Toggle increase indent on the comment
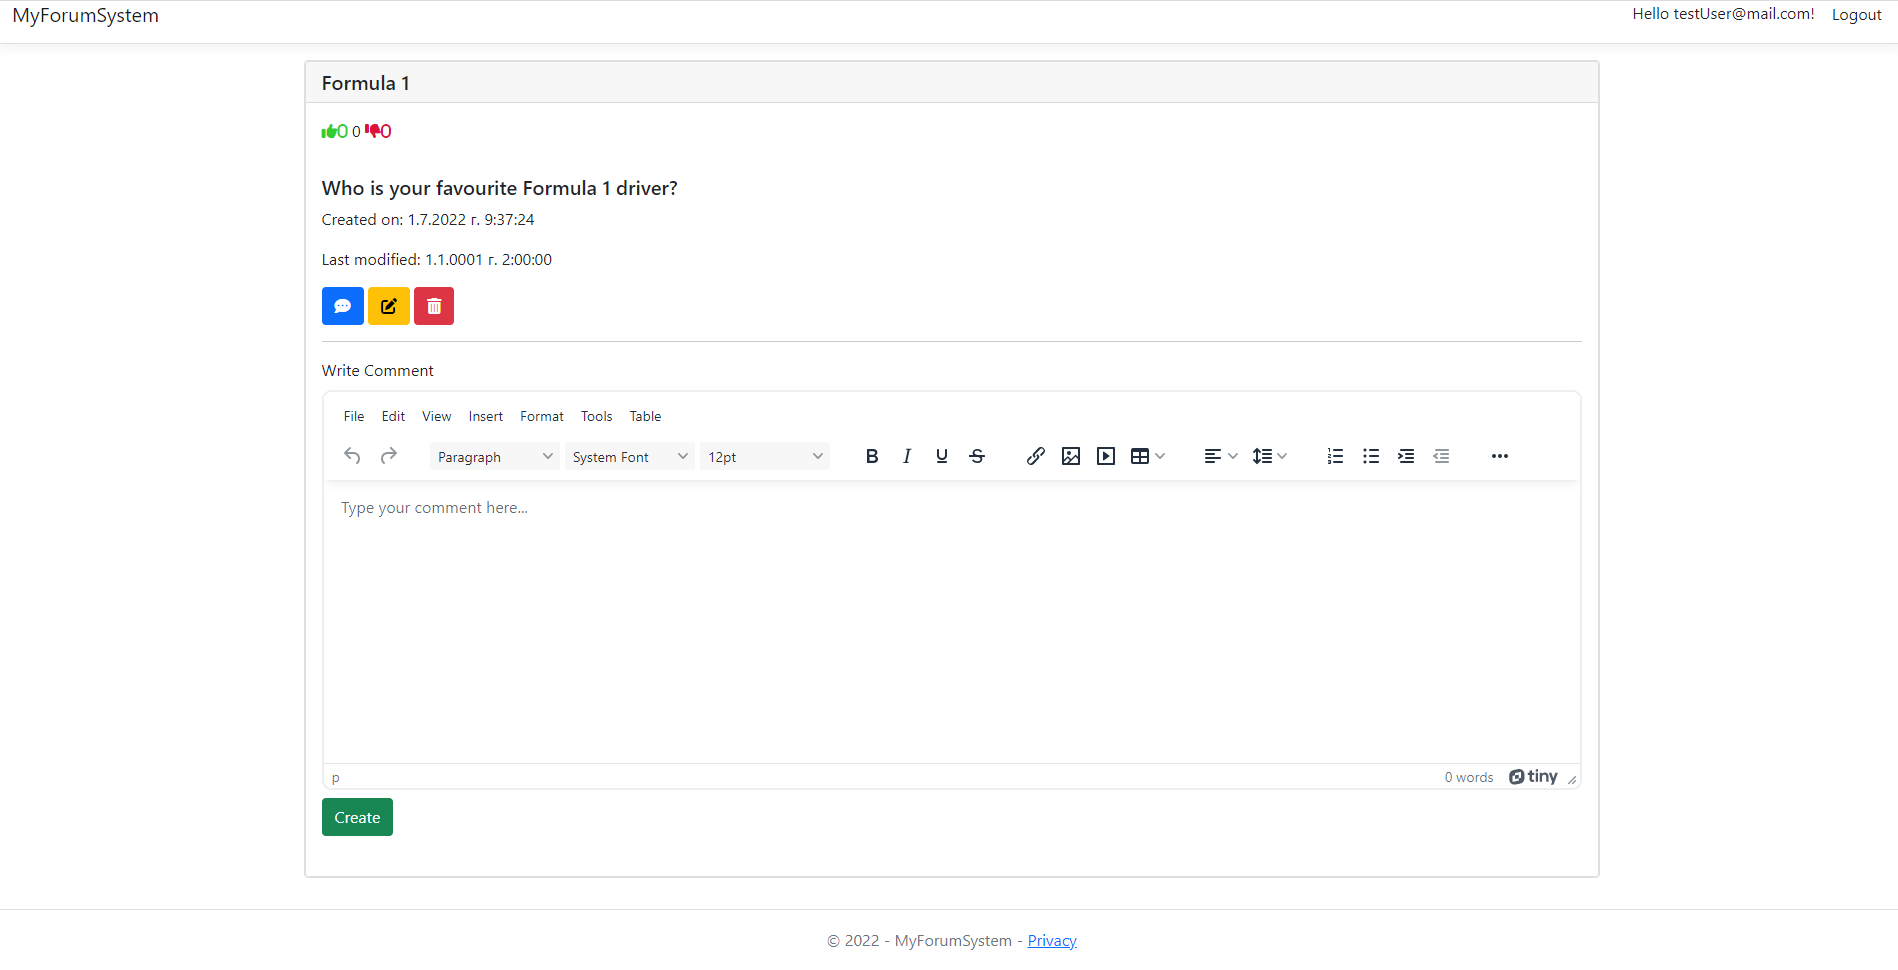1898x970 pixels. point(1406,456)
